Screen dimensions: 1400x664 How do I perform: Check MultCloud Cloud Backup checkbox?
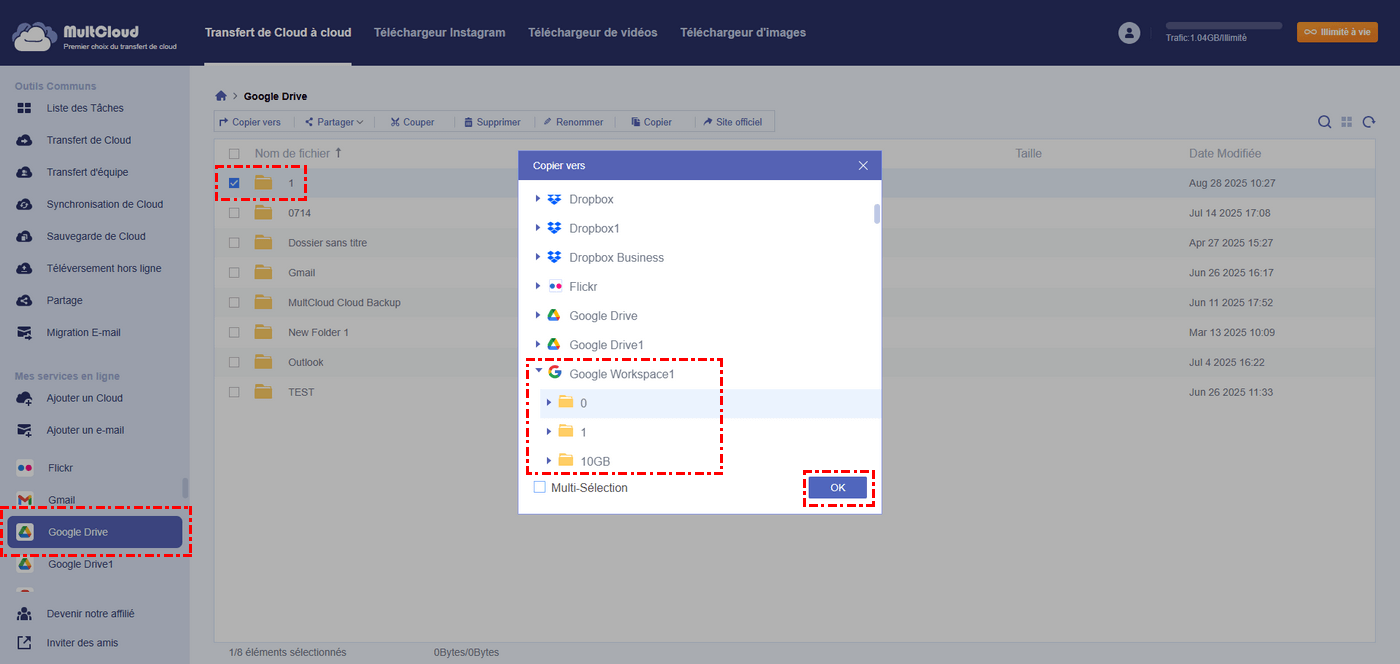(x=234, y=302)
